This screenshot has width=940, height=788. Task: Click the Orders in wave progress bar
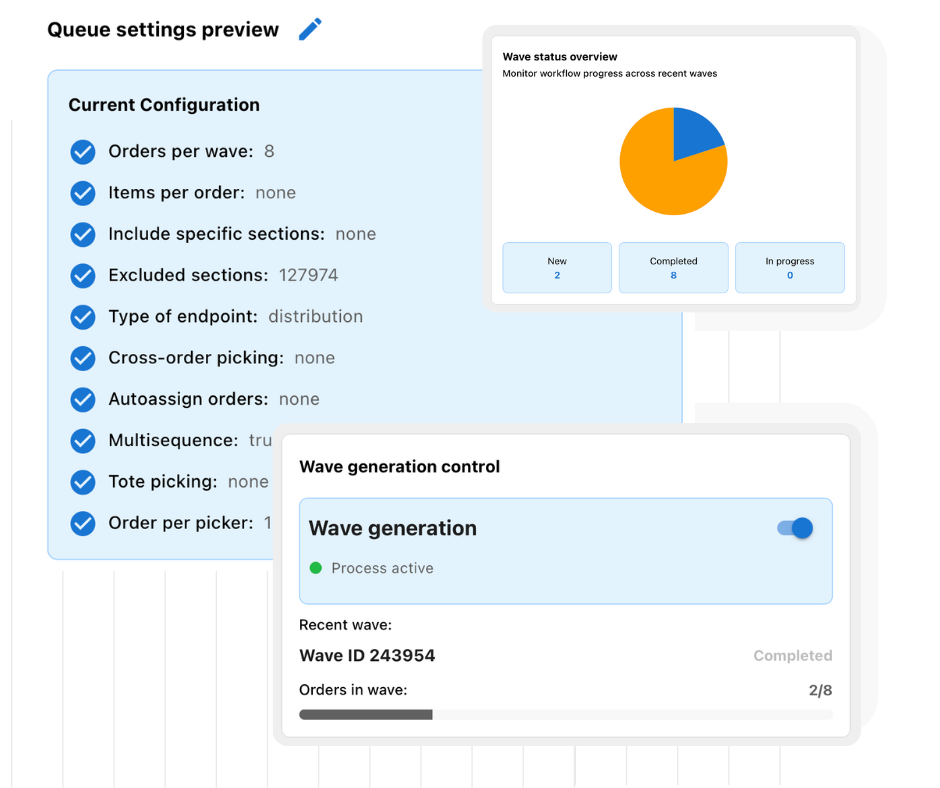pos(565,715)
